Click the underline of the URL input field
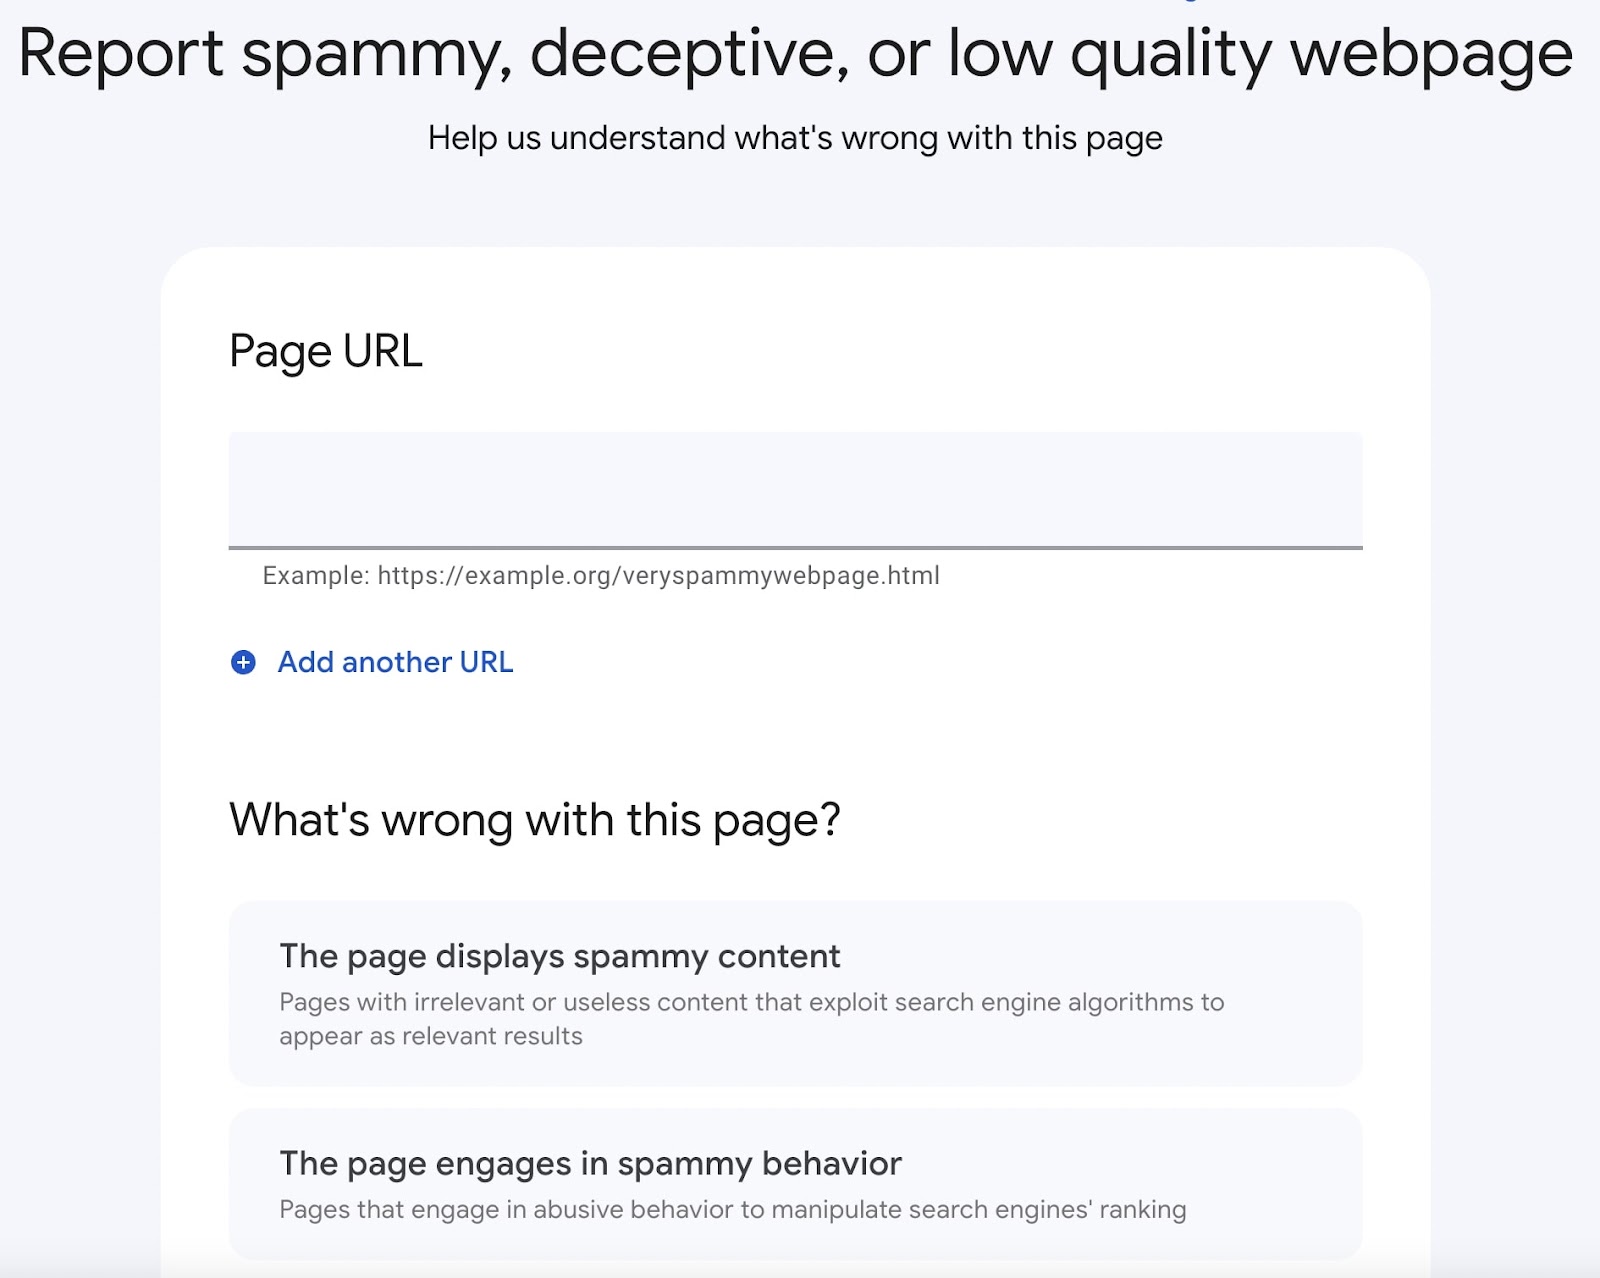The image size is (1600, 1278). 795,548
